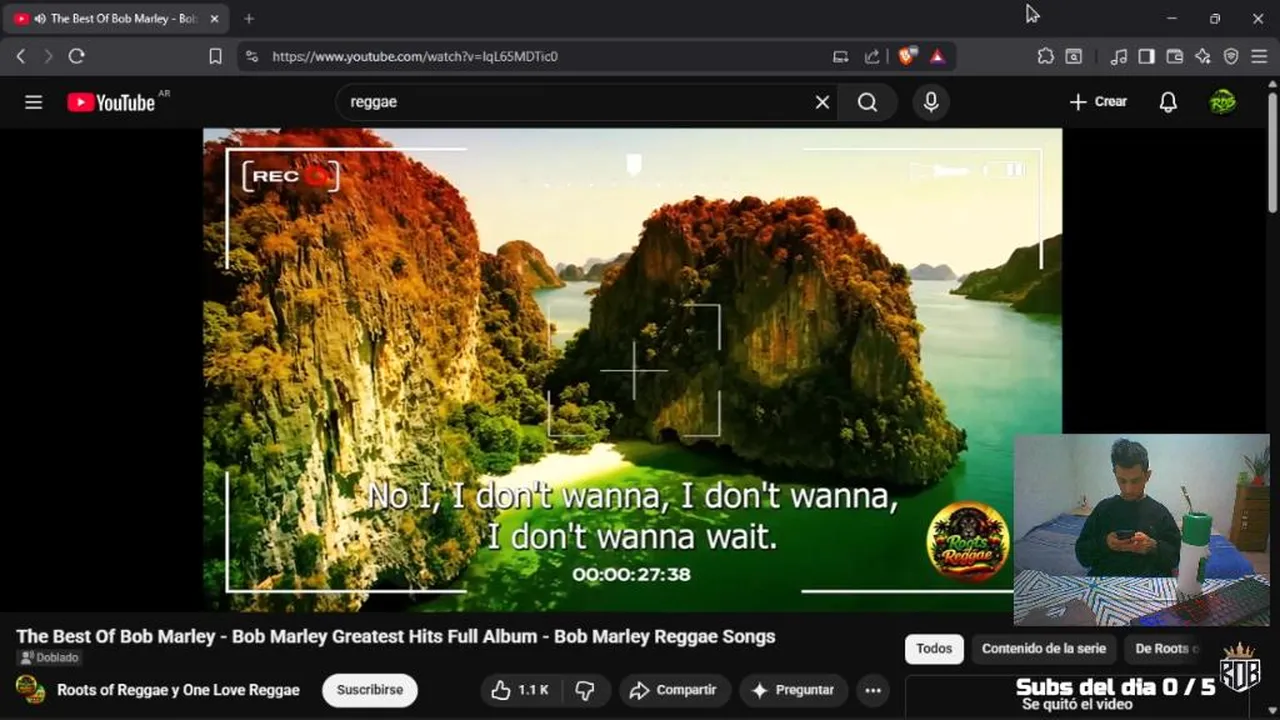
Task: Open YouTube notifications bell
Action: point(1168,102)
